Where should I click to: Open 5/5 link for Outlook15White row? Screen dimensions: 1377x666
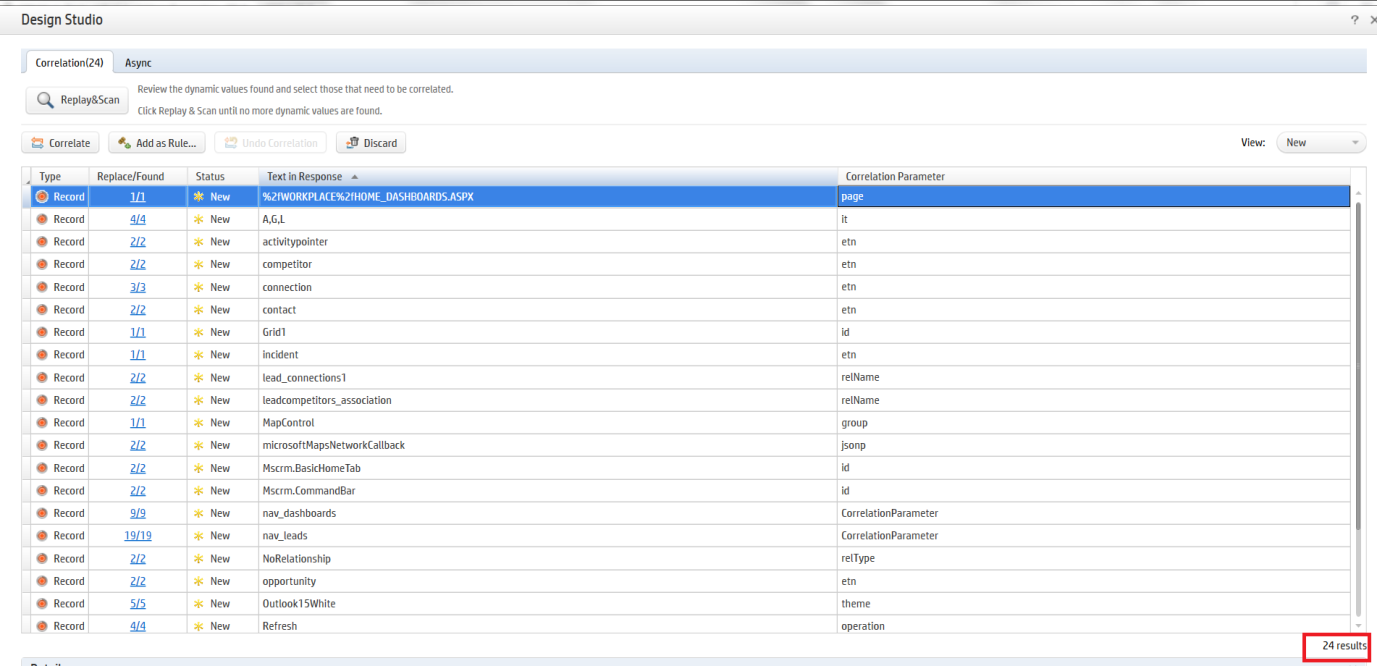click(138, 604)
